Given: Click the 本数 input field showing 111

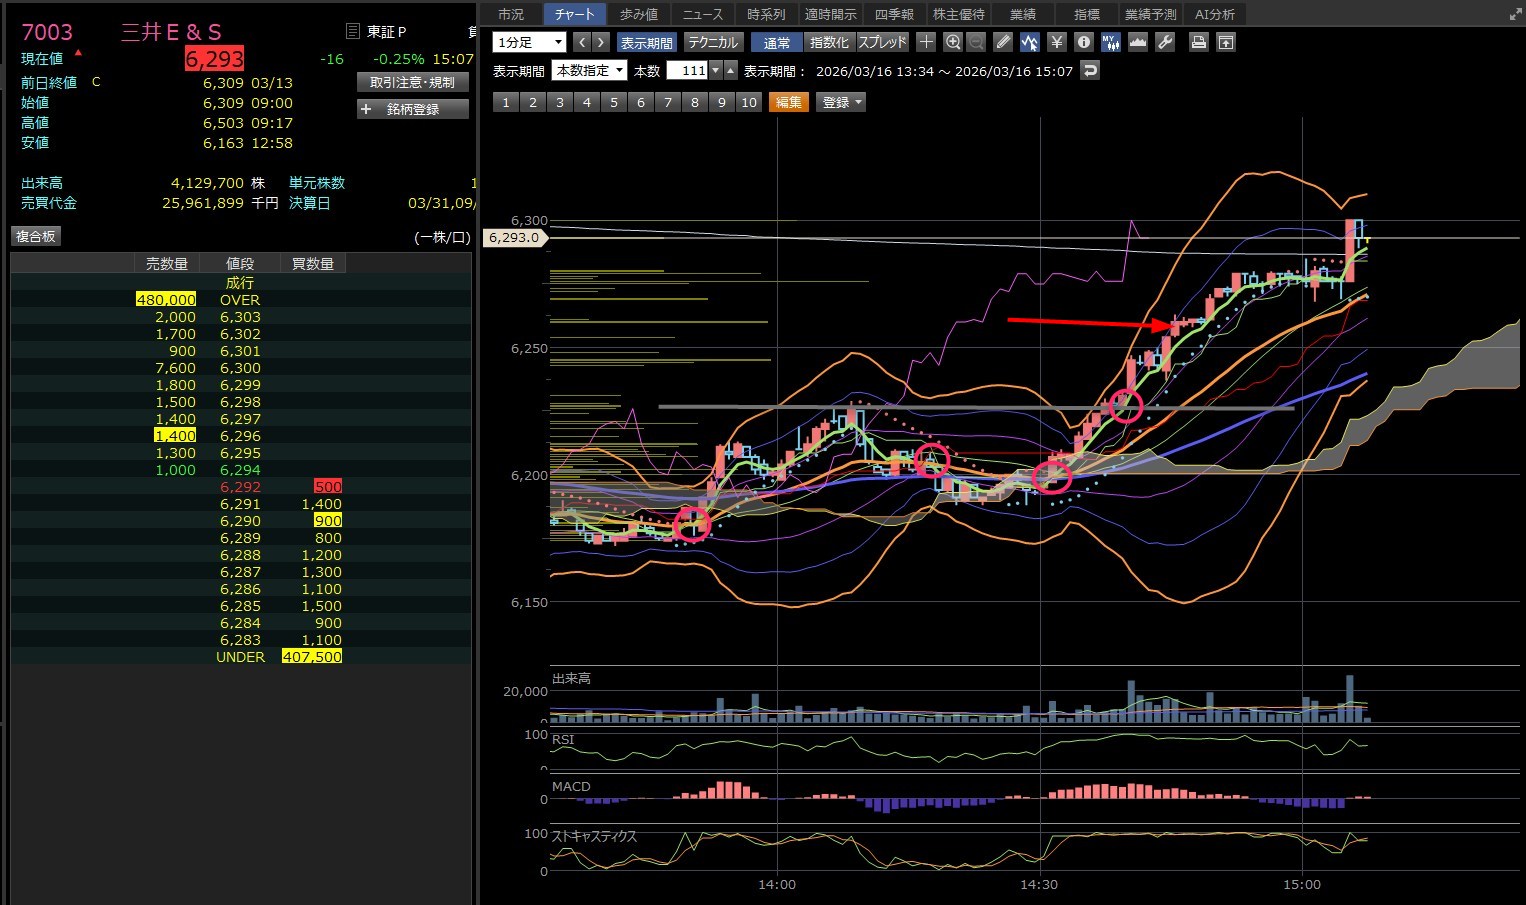Looking at the screenshot, I should [x=688, y=70].
